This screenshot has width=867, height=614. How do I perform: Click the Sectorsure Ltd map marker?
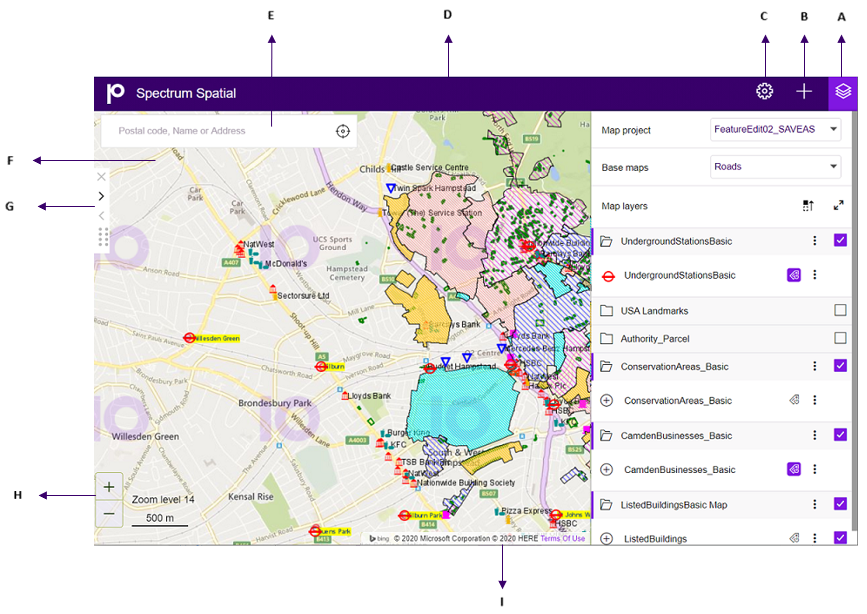coord(273,290)
